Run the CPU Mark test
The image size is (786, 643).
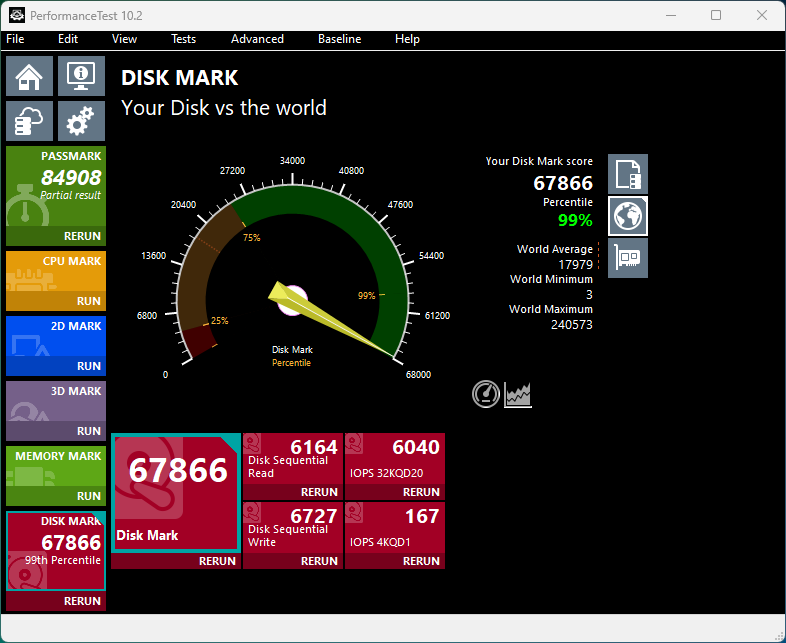[x=88, y=301]
